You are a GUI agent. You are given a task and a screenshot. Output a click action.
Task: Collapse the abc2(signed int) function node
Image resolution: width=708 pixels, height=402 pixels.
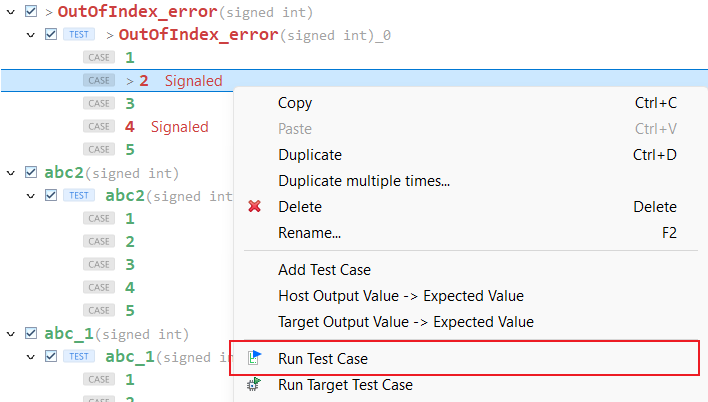pyautogui.click(x=11, y=173)
